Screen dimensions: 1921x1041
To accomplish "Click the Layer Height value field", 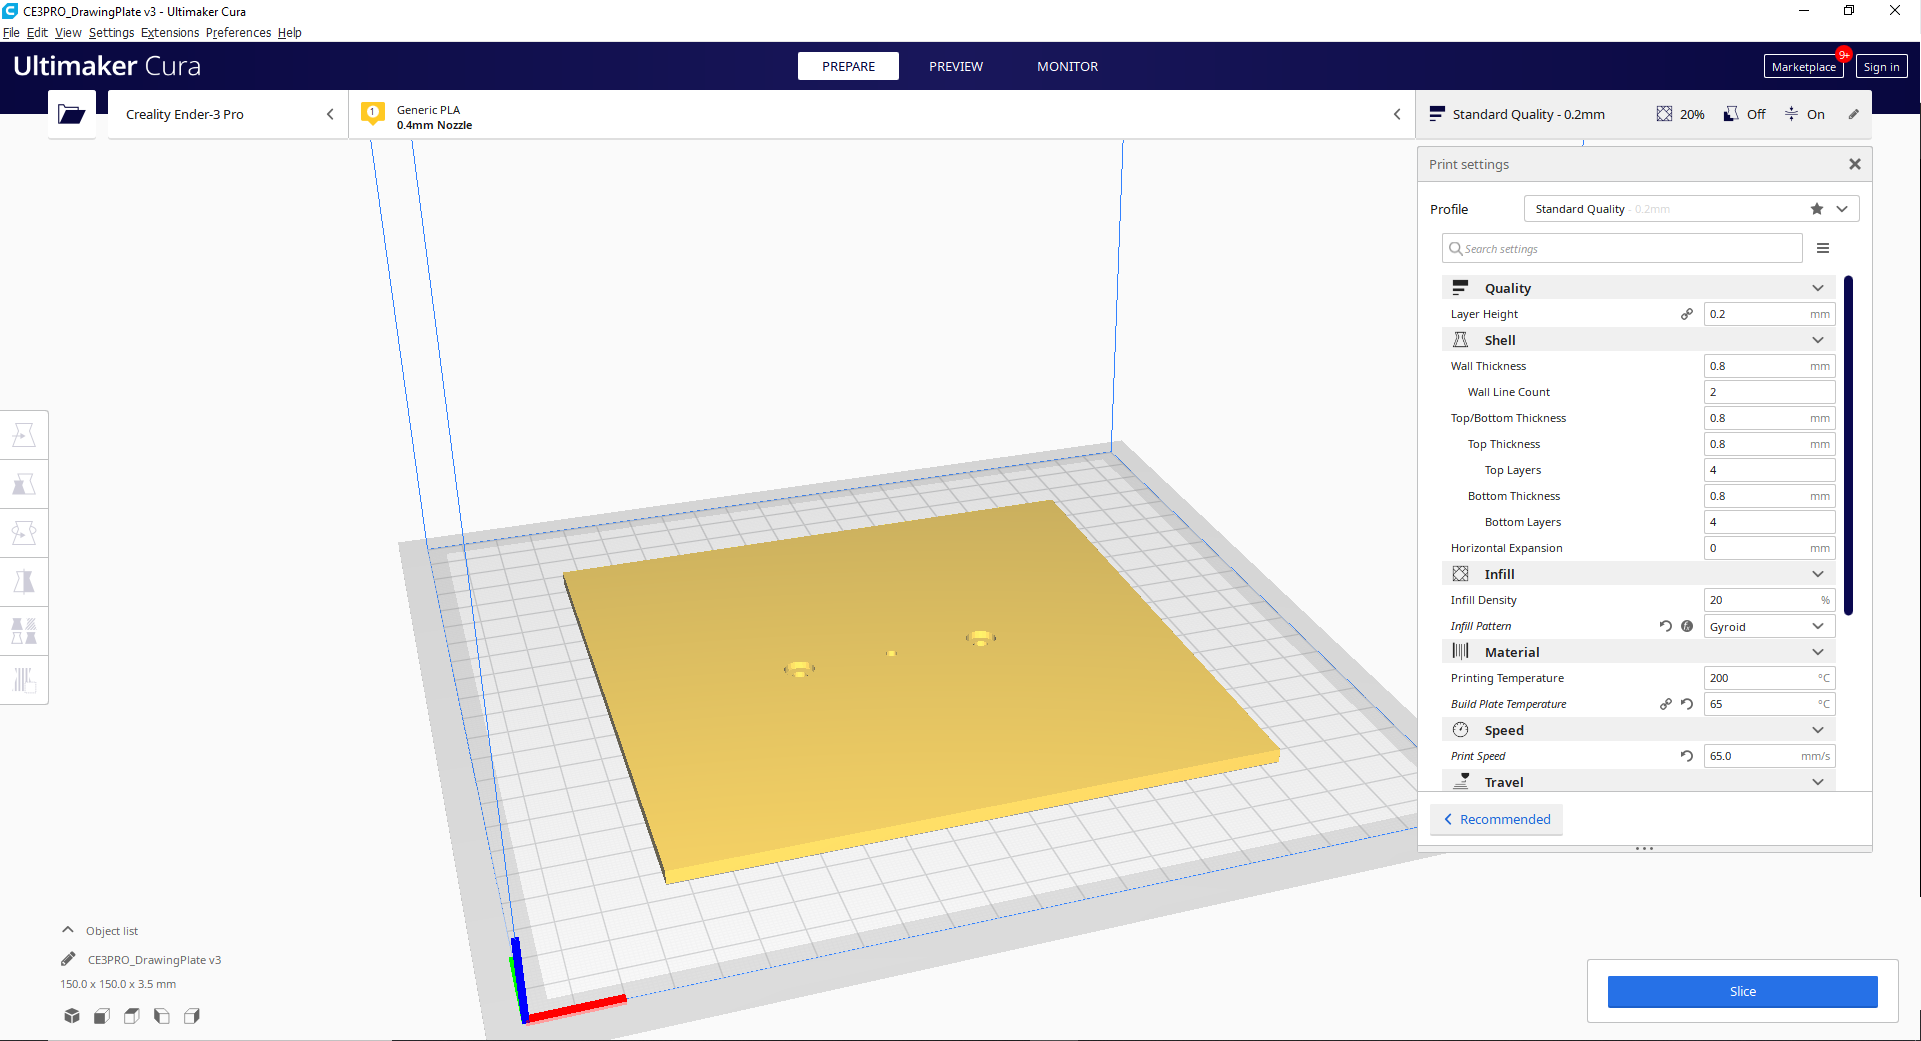I will [x=1769, y=314].
